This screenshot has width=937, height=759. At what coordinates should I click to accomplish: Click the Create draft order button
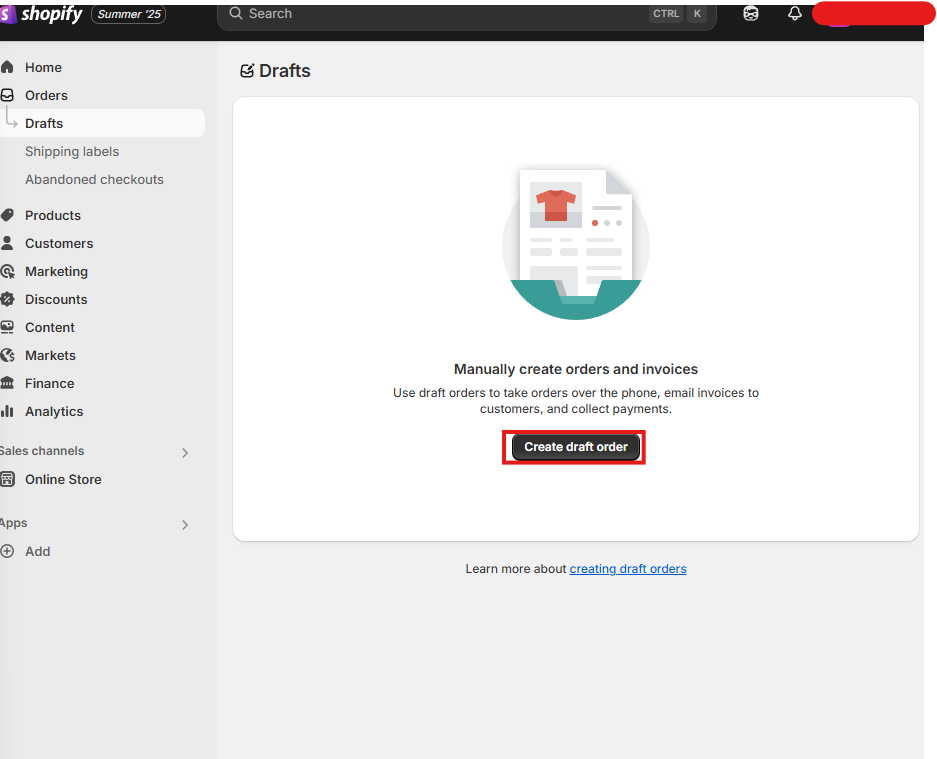pyautogui.click(x=575, y=447)
